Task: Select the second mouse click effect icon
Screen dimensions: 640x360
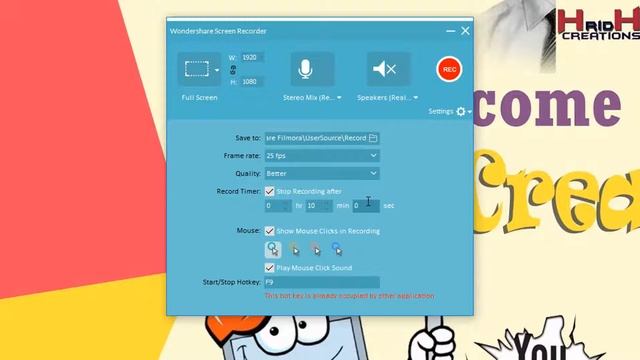Action: pyautogui.click(x=294, y=249)
